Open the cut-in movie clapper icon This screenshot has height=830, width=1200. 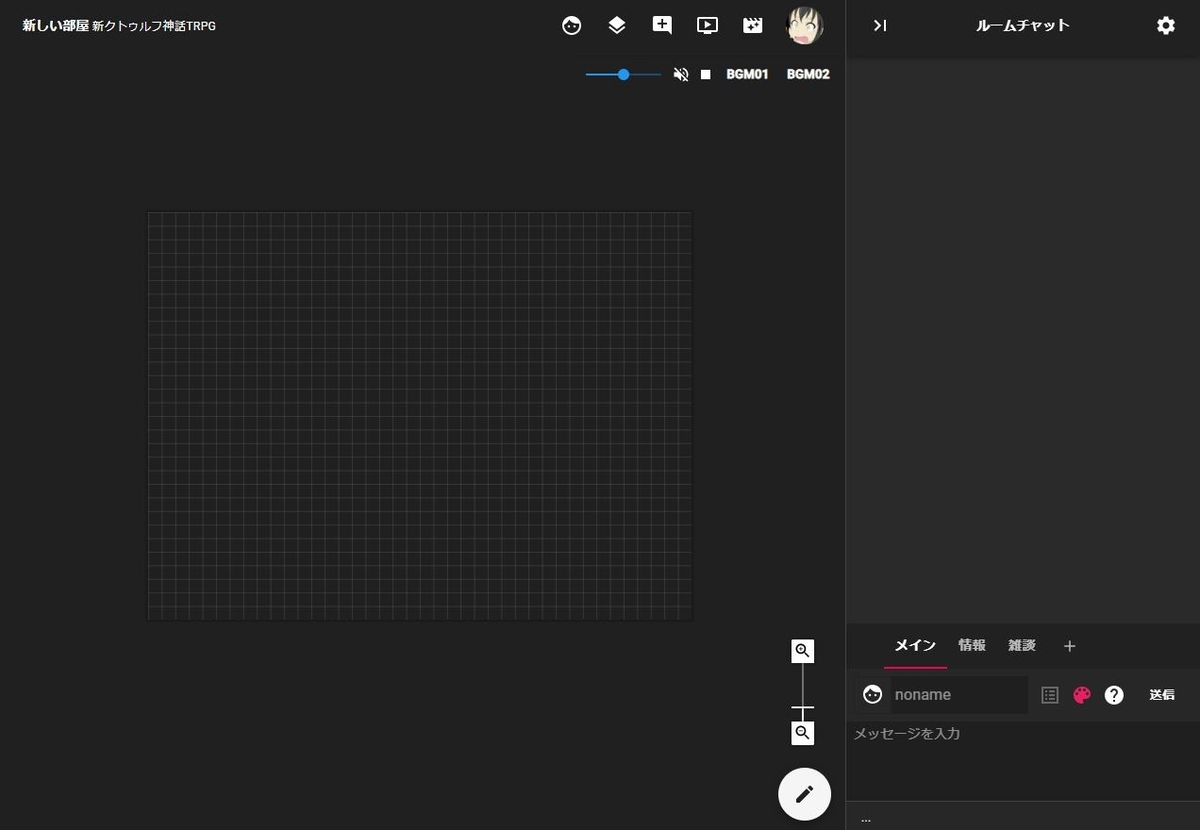(753, 26)
